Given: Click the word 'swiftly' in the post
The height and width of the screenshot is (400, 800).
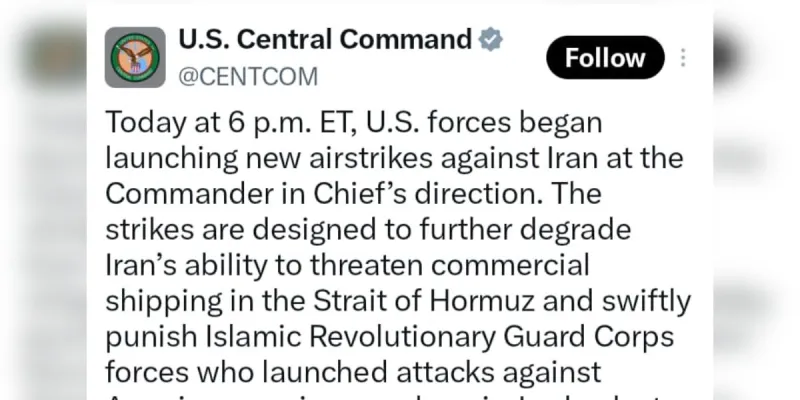Looking at the screenshot, I should [646, 302].
